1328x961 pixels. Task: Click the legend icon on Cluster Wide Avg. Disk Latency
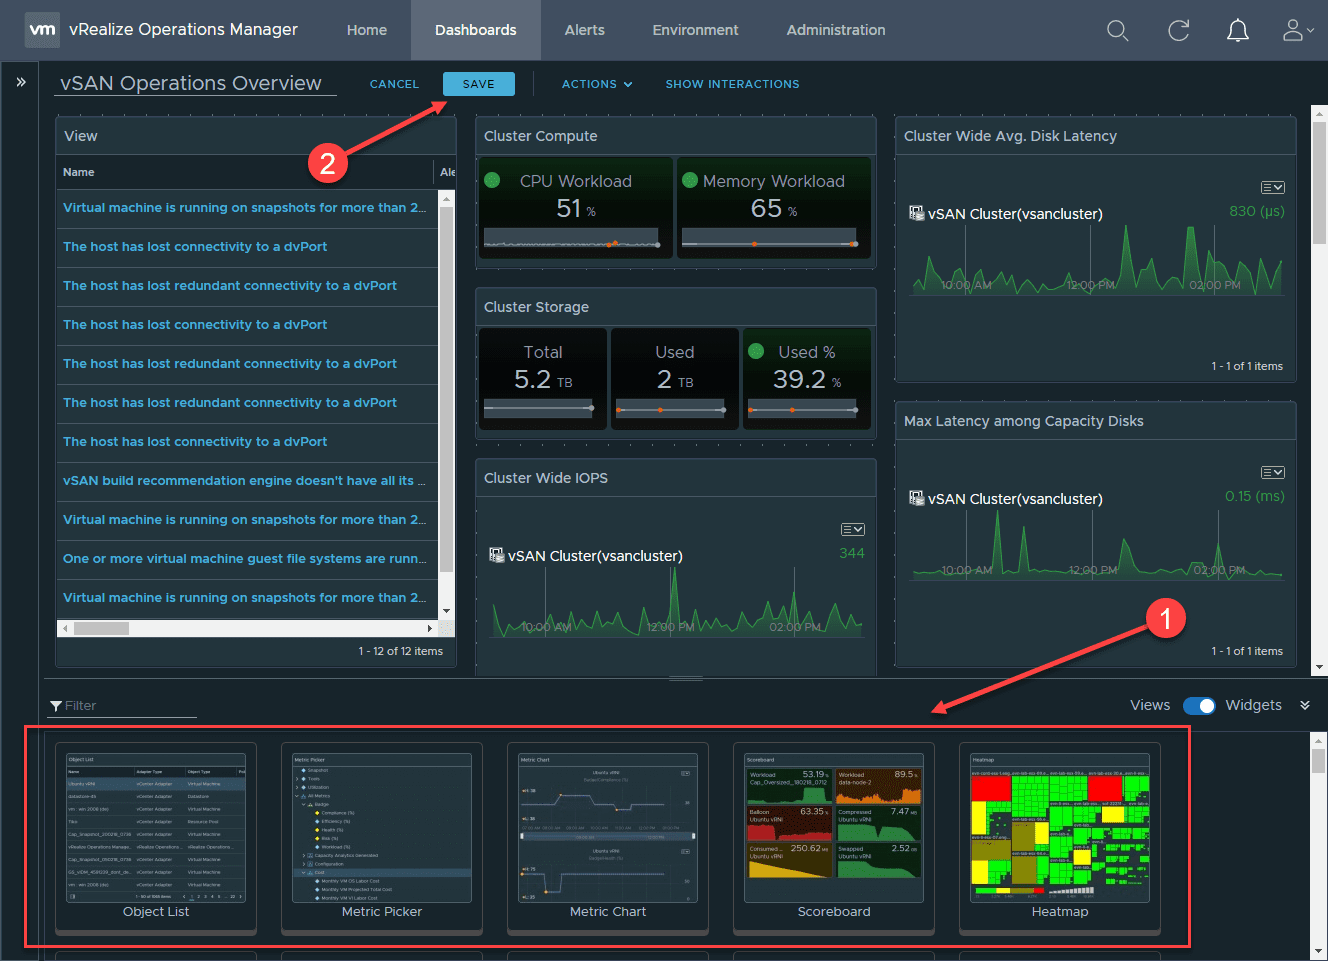[1272, 187]
